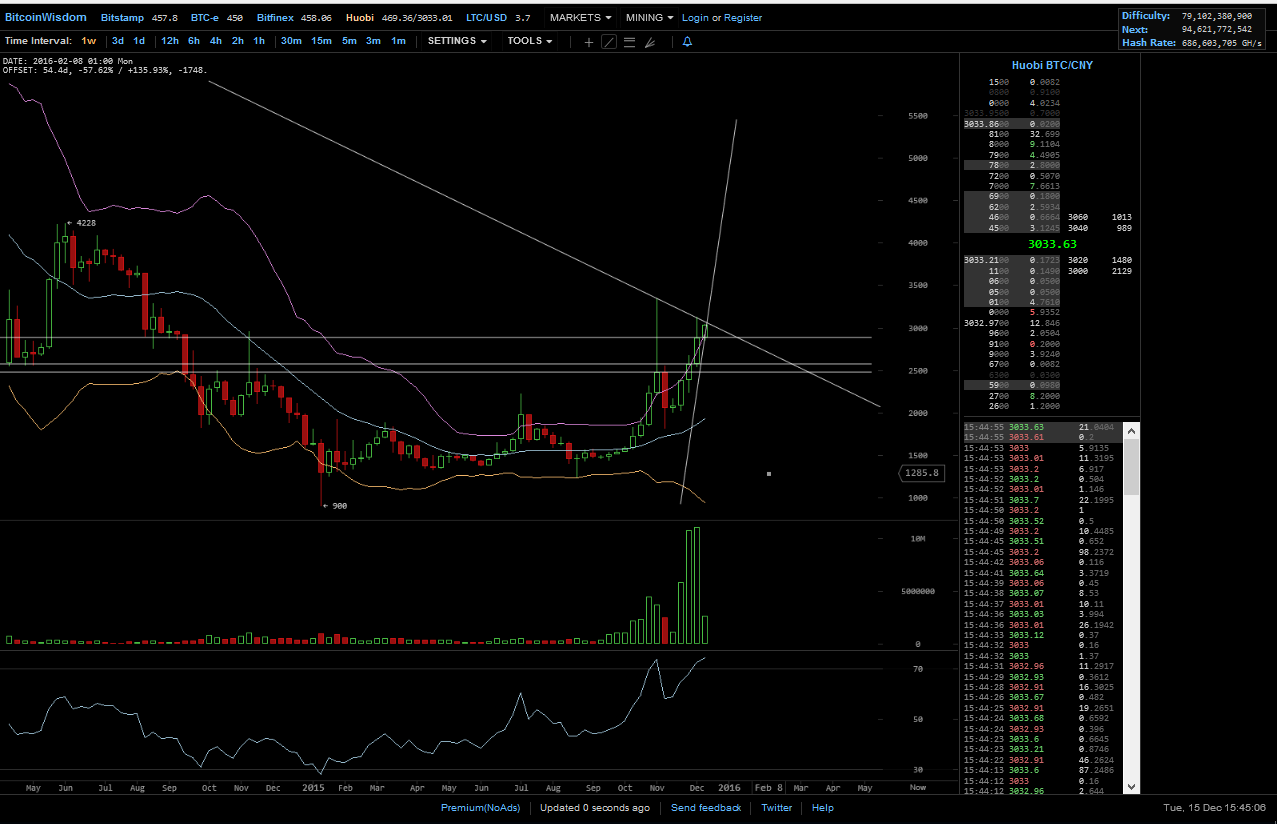This screenshot has height=824, width=1277.
Task: Click the 3000 bid depth row
Action: tap(1098, 271)
